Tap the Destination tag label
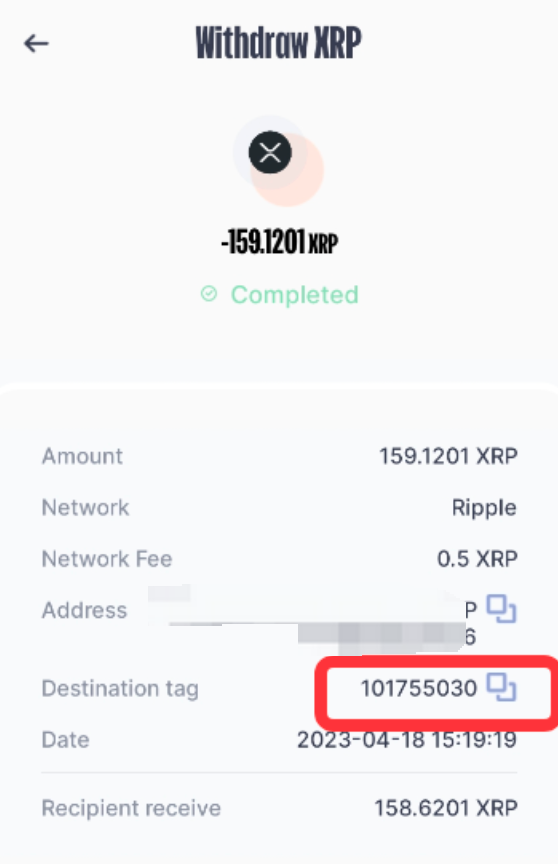Viewport: 558px width, 864px height. (120, 689)
